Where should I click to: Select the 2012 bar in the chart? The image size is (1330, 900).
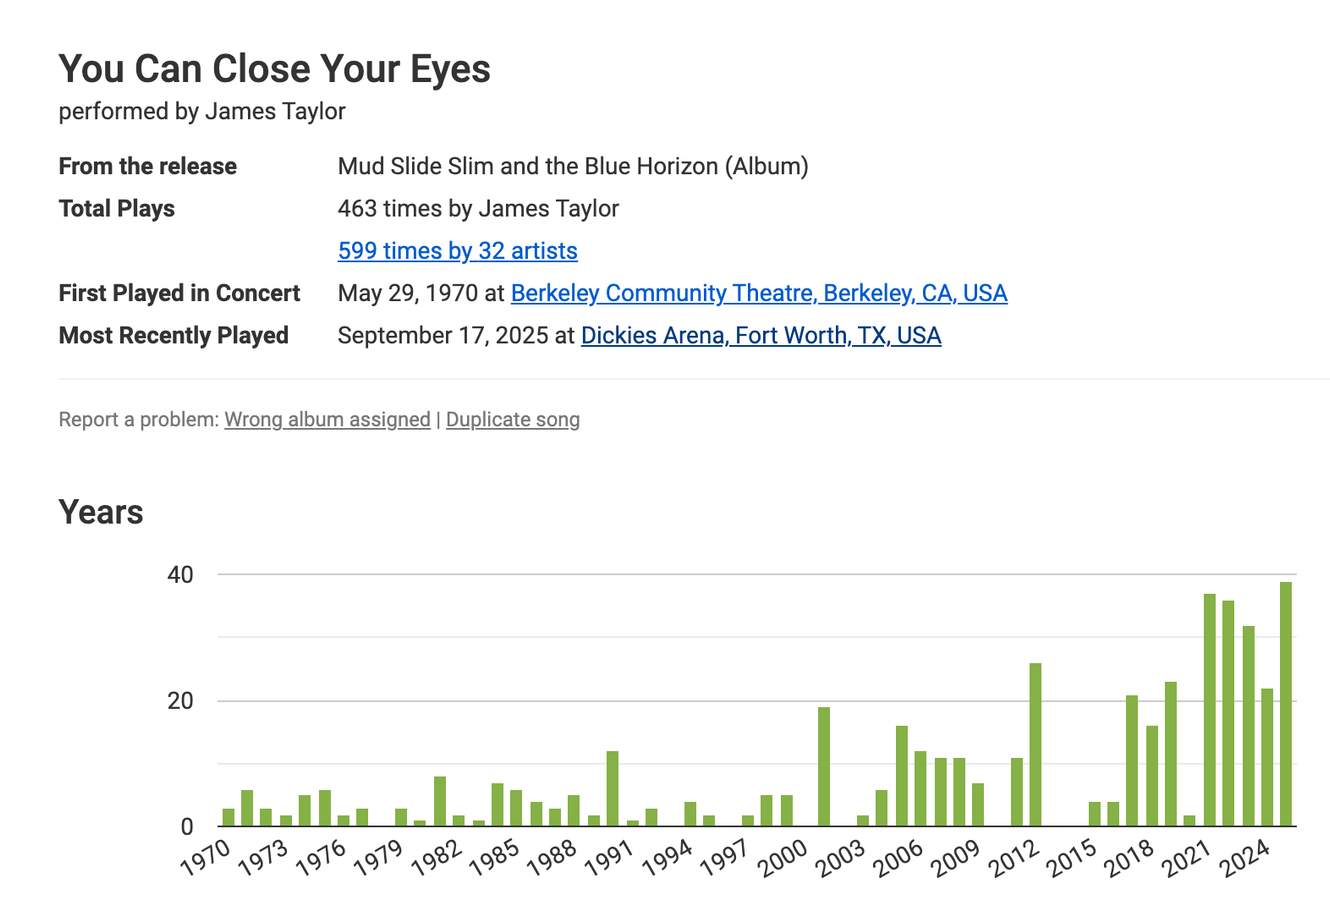(x=1036, y=745)
